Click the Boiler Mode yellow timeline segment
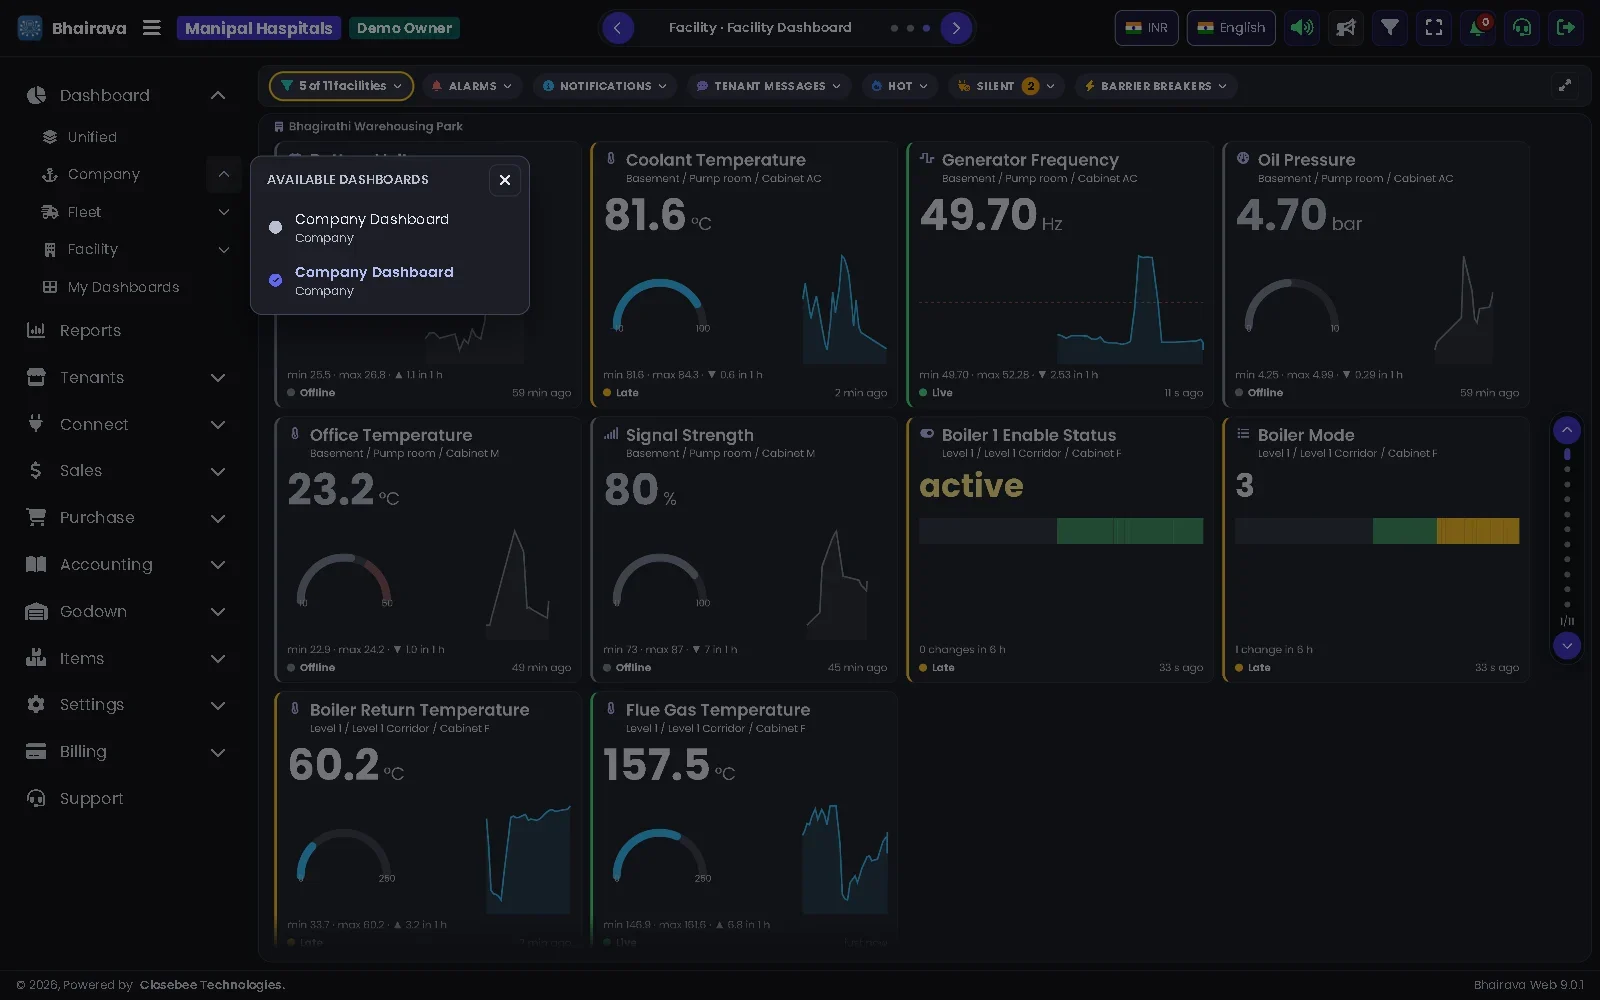 (1478, 531)
